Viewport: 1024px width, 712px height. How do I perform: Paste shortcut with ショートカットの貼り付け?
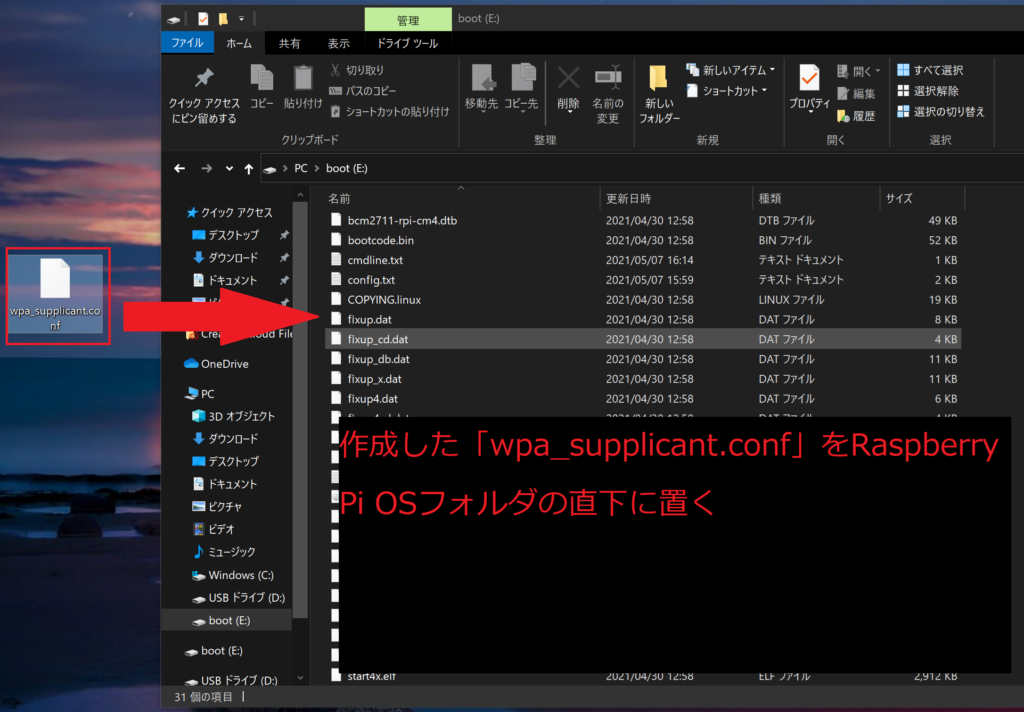(389, 112)
